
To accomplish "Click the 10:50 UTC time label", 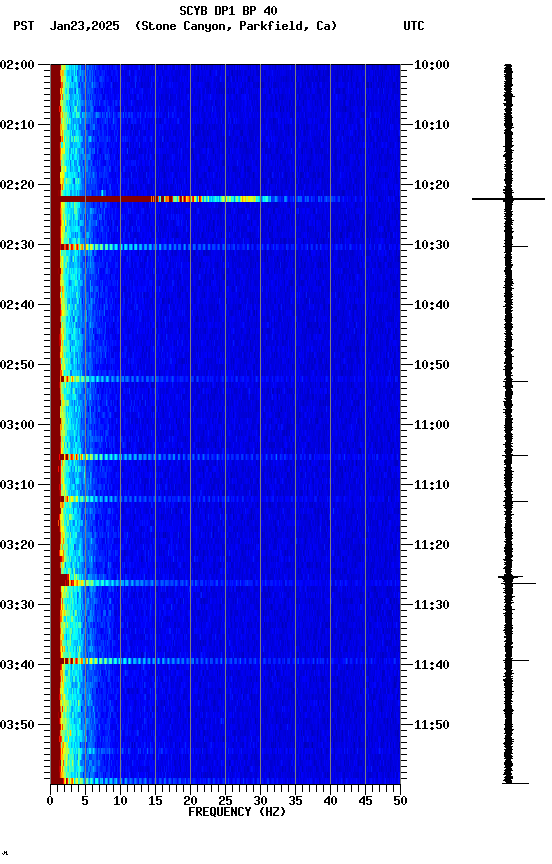I will pos(431,365).
